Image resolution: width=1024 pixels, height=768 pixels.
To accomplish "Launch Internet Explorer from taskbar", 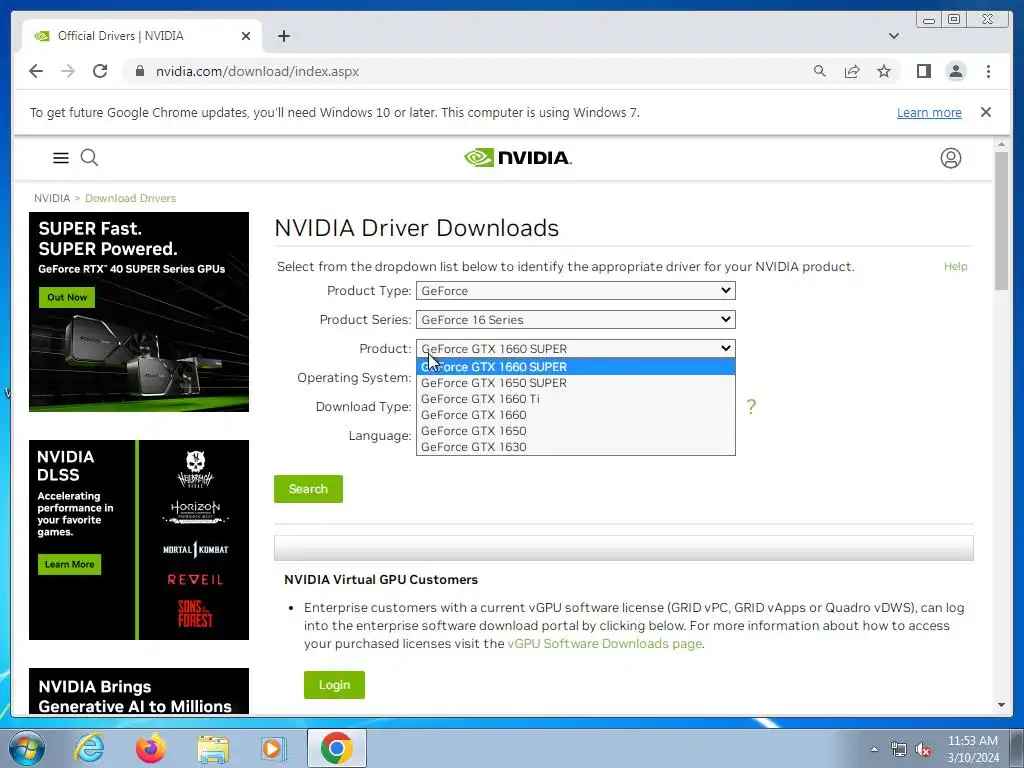I will click(89, 748).
